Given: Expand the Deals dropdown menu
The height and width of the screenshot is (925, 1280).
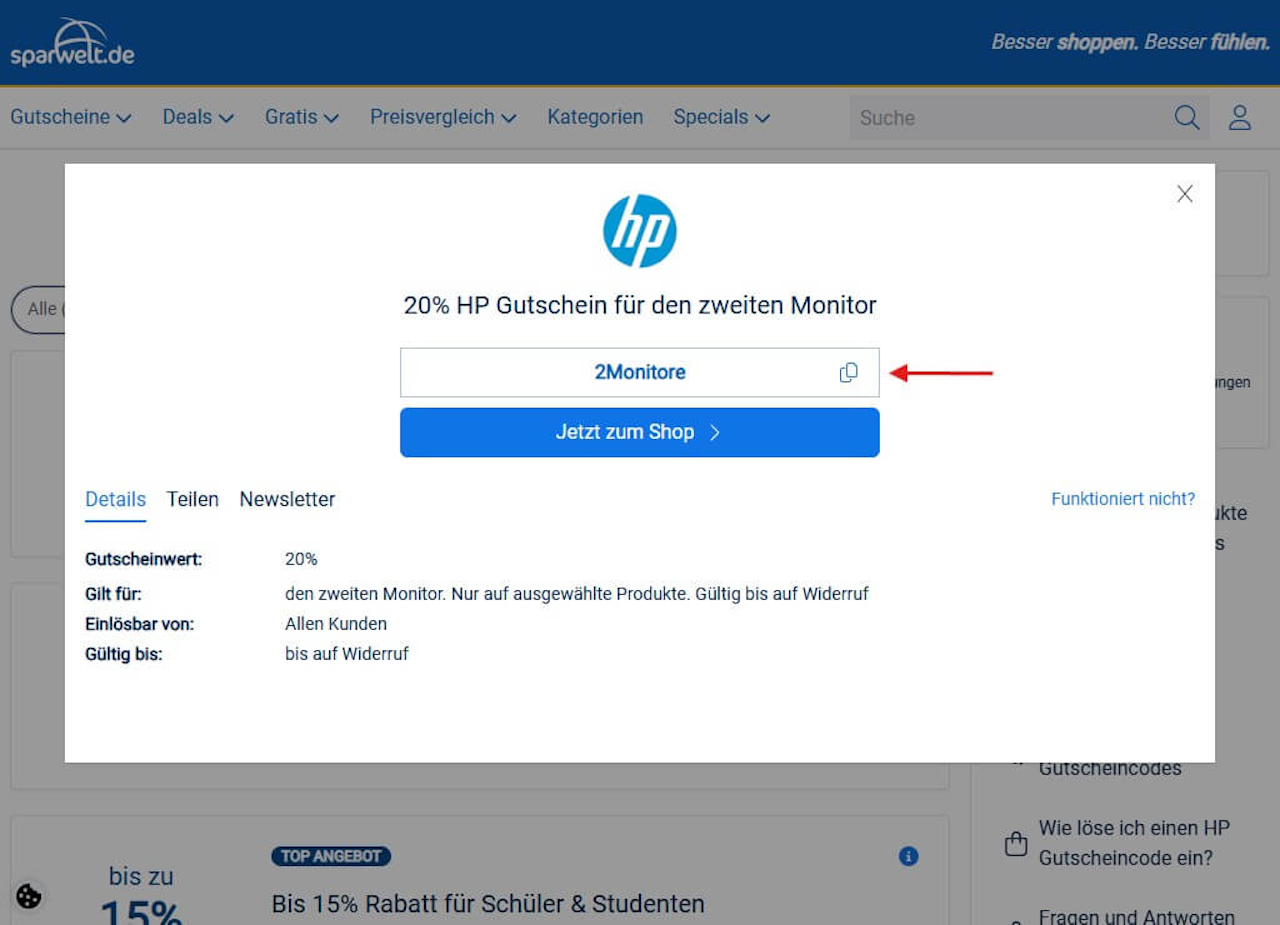Looking at the screenshot, I should [x=198, y=117].
